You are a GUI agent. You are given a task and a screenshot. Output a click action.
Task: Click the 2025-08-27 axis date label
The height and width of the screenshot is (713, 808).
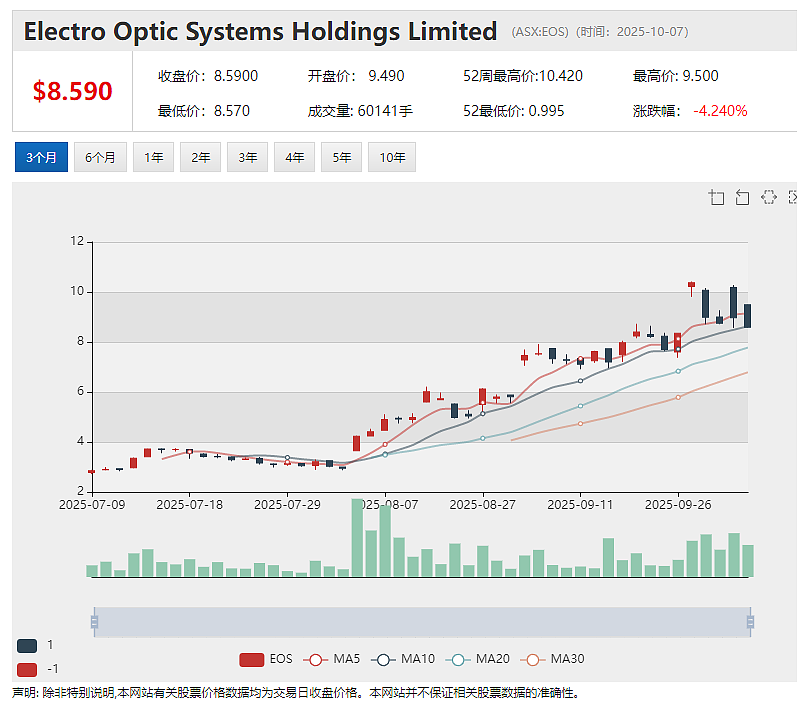coord(483,505)
